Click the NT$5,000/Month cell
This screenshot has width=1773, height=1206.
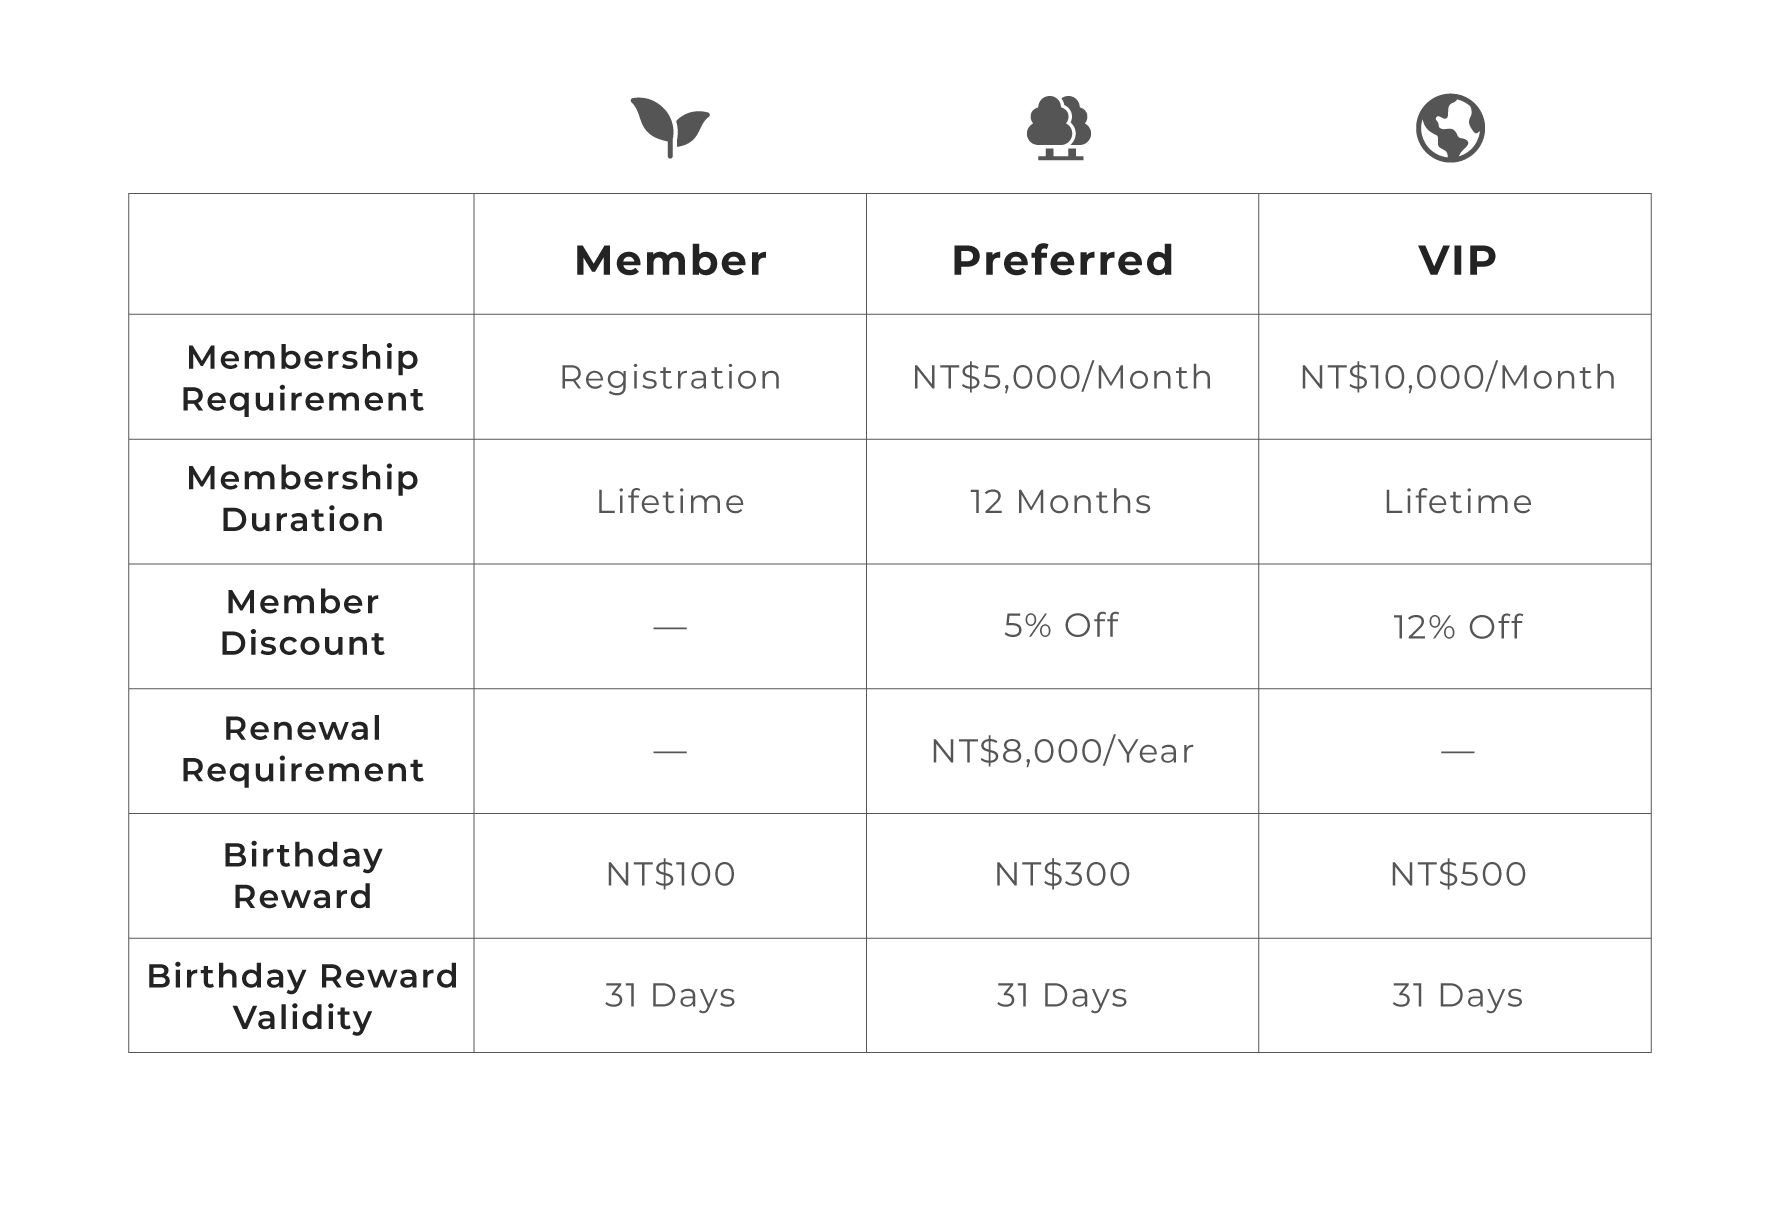tap(1062, 377)
